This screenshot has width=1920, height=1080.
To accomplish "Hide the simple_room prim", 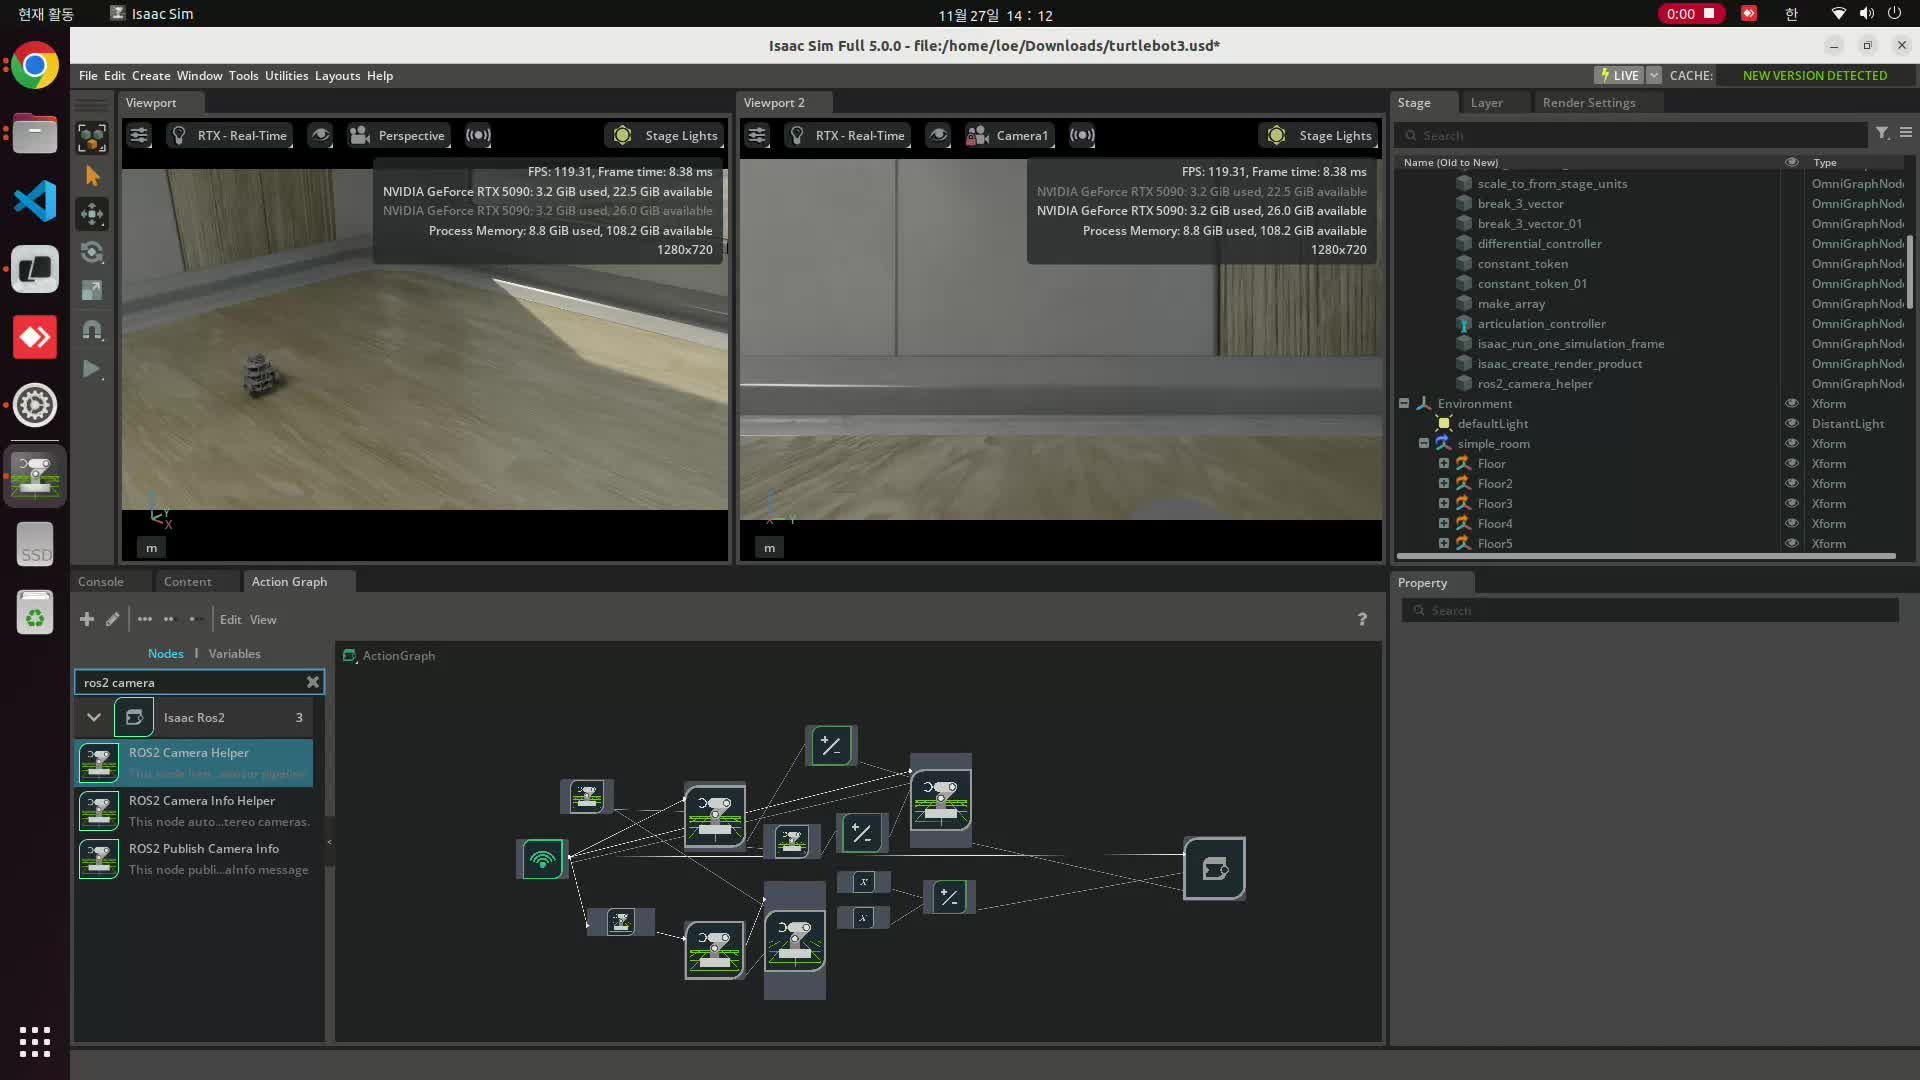I will coord(1791,444).
